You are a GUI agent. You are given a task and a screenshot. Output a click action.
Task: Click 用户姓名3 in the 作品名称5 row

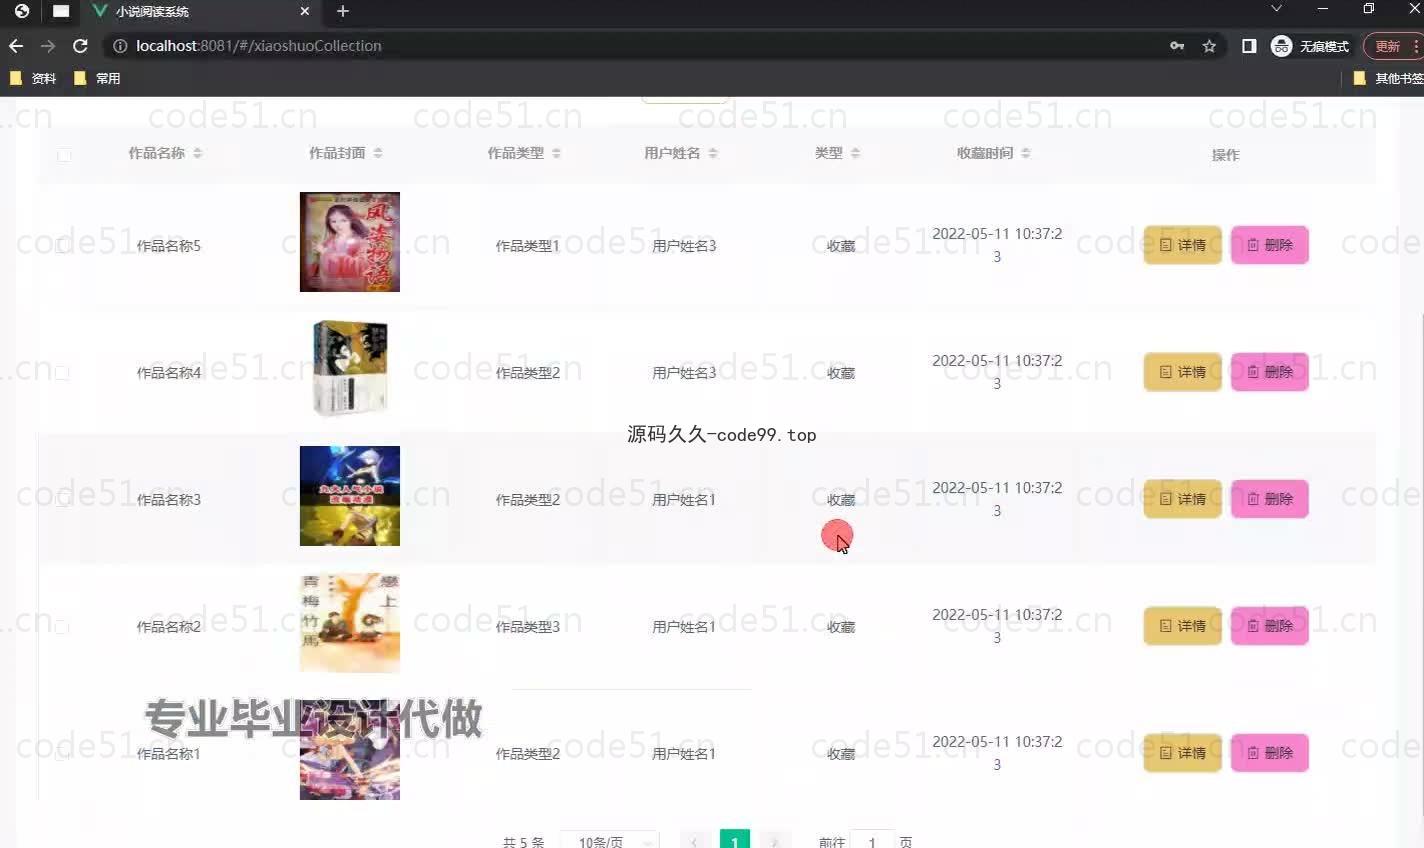click(684, 246)
